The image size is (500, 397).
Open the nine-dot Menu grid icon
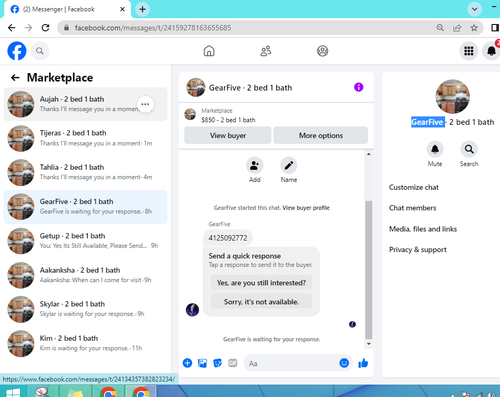click(x=469, y=51)
